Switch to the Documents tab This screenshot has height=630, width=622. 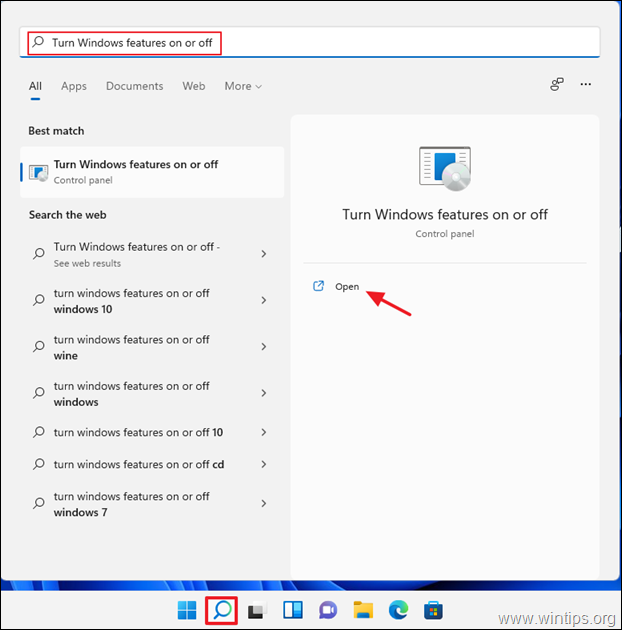135,86
